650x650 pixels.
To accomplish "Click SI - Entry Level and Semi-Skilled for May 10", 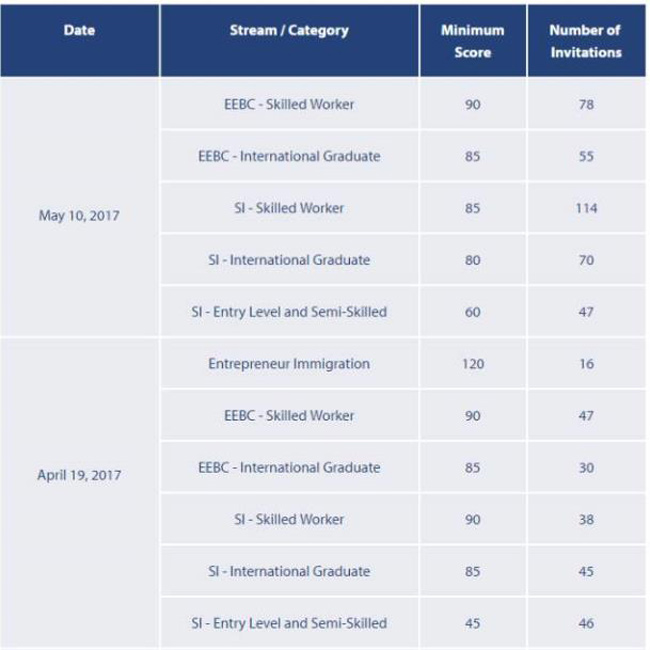I will [289, 312].
